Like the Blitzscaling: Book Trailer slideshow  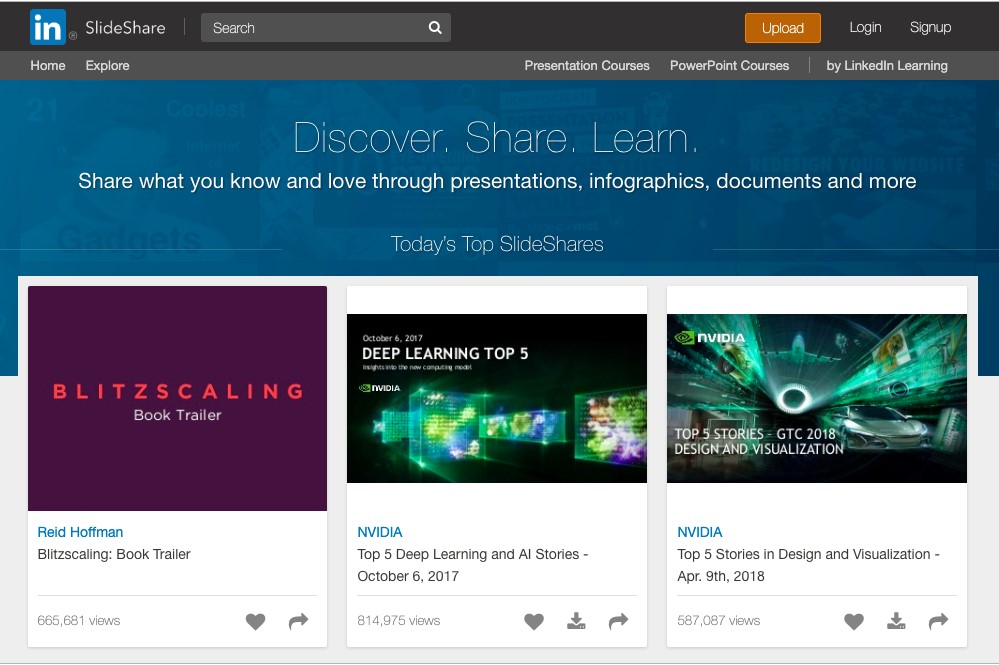pyautogui.click(x=255, y=621)
